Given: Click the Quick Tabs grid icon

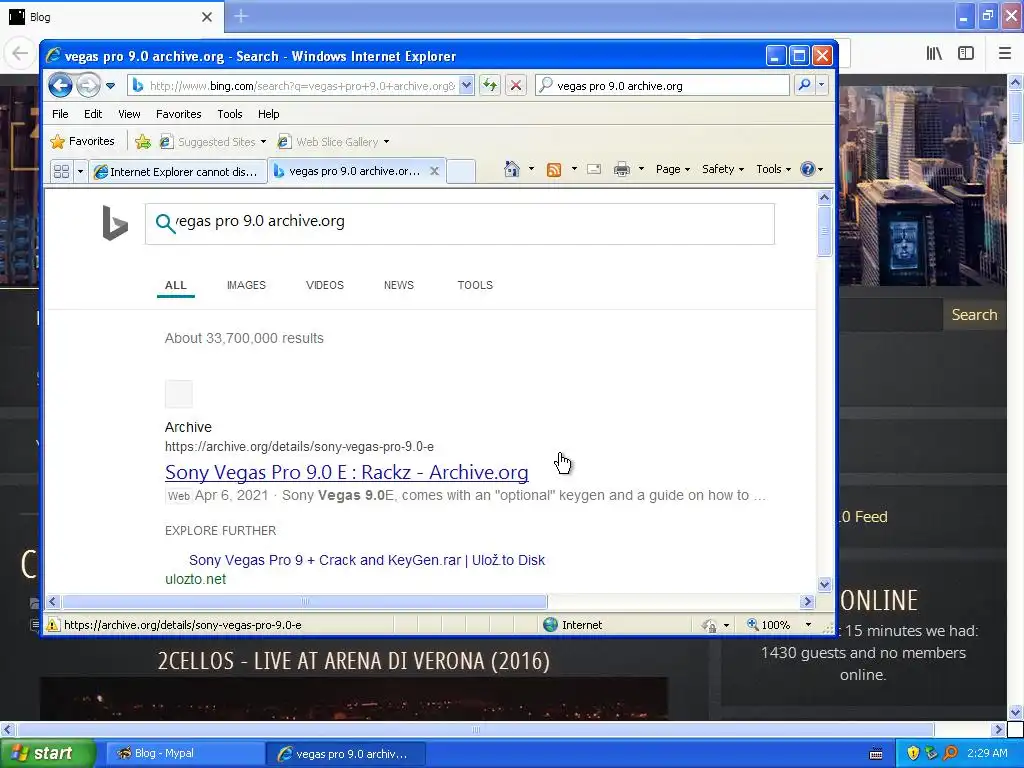Looking at the screenshot, I should click(61, 171).
